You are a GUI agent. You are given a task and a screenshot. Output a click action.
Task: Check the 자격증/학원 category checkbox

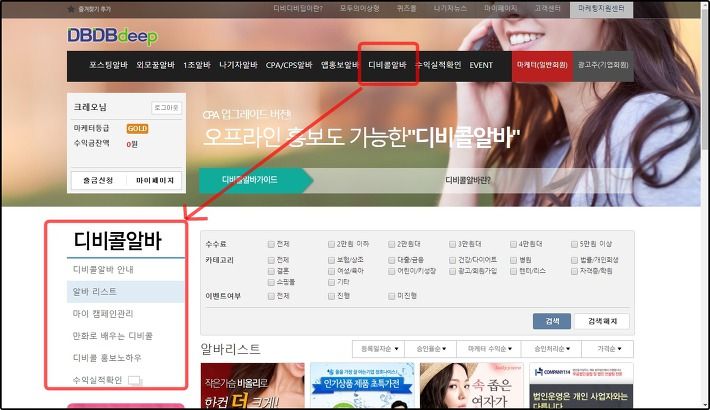[x=574, y=271]
